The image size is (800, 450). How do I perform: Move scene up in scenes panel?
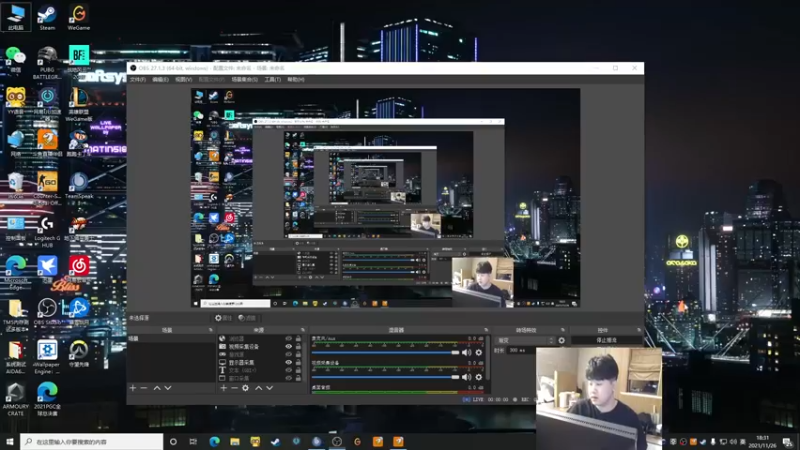(157, 388)
